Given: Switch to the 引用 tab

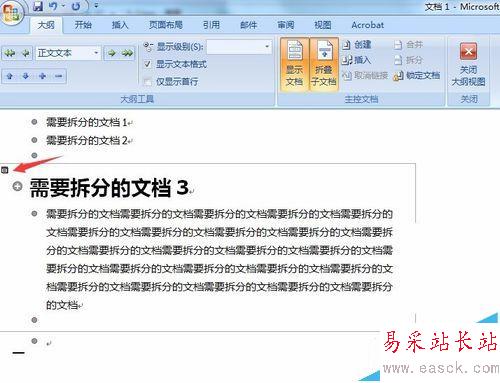Looking at the screenshot, I should (211, 25).
